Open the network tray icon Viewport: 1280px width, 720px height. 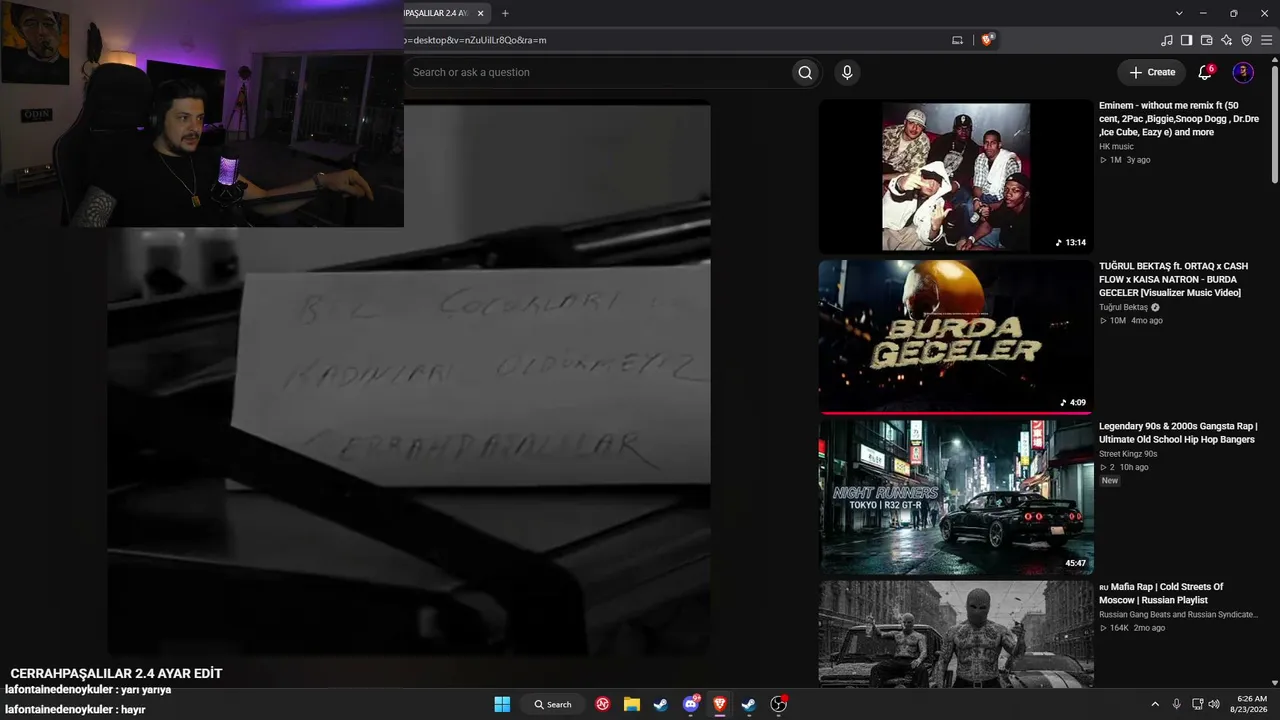click(1200, 704)
